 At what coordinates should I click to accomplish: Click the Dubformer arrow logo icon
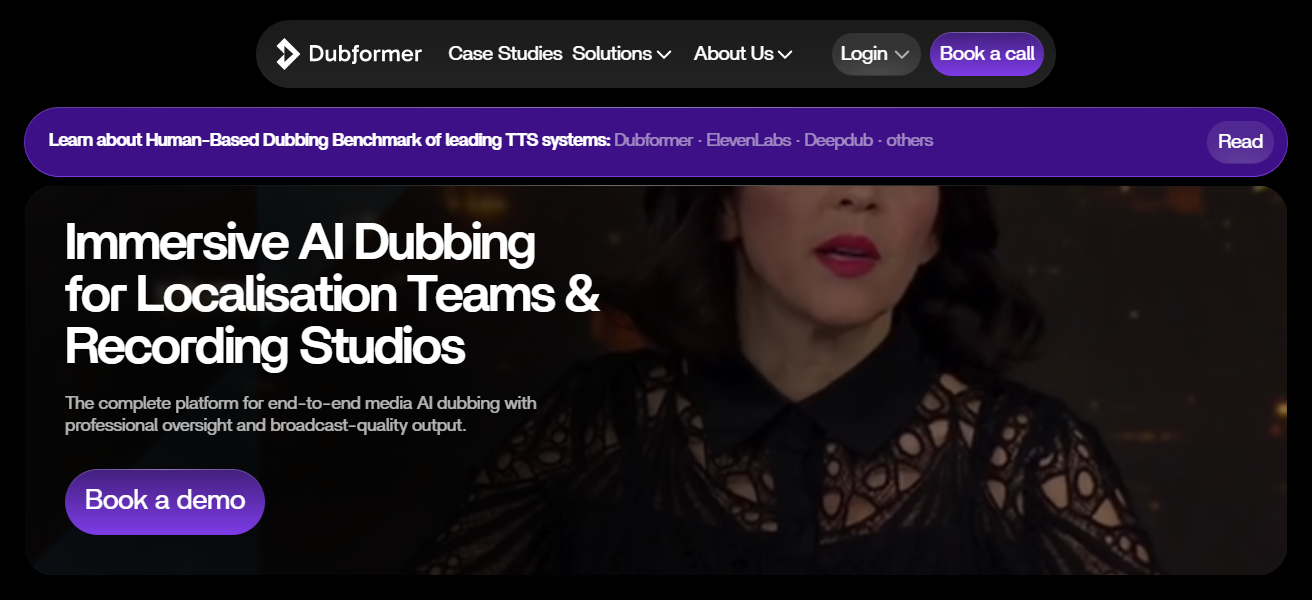click(286, 53)
